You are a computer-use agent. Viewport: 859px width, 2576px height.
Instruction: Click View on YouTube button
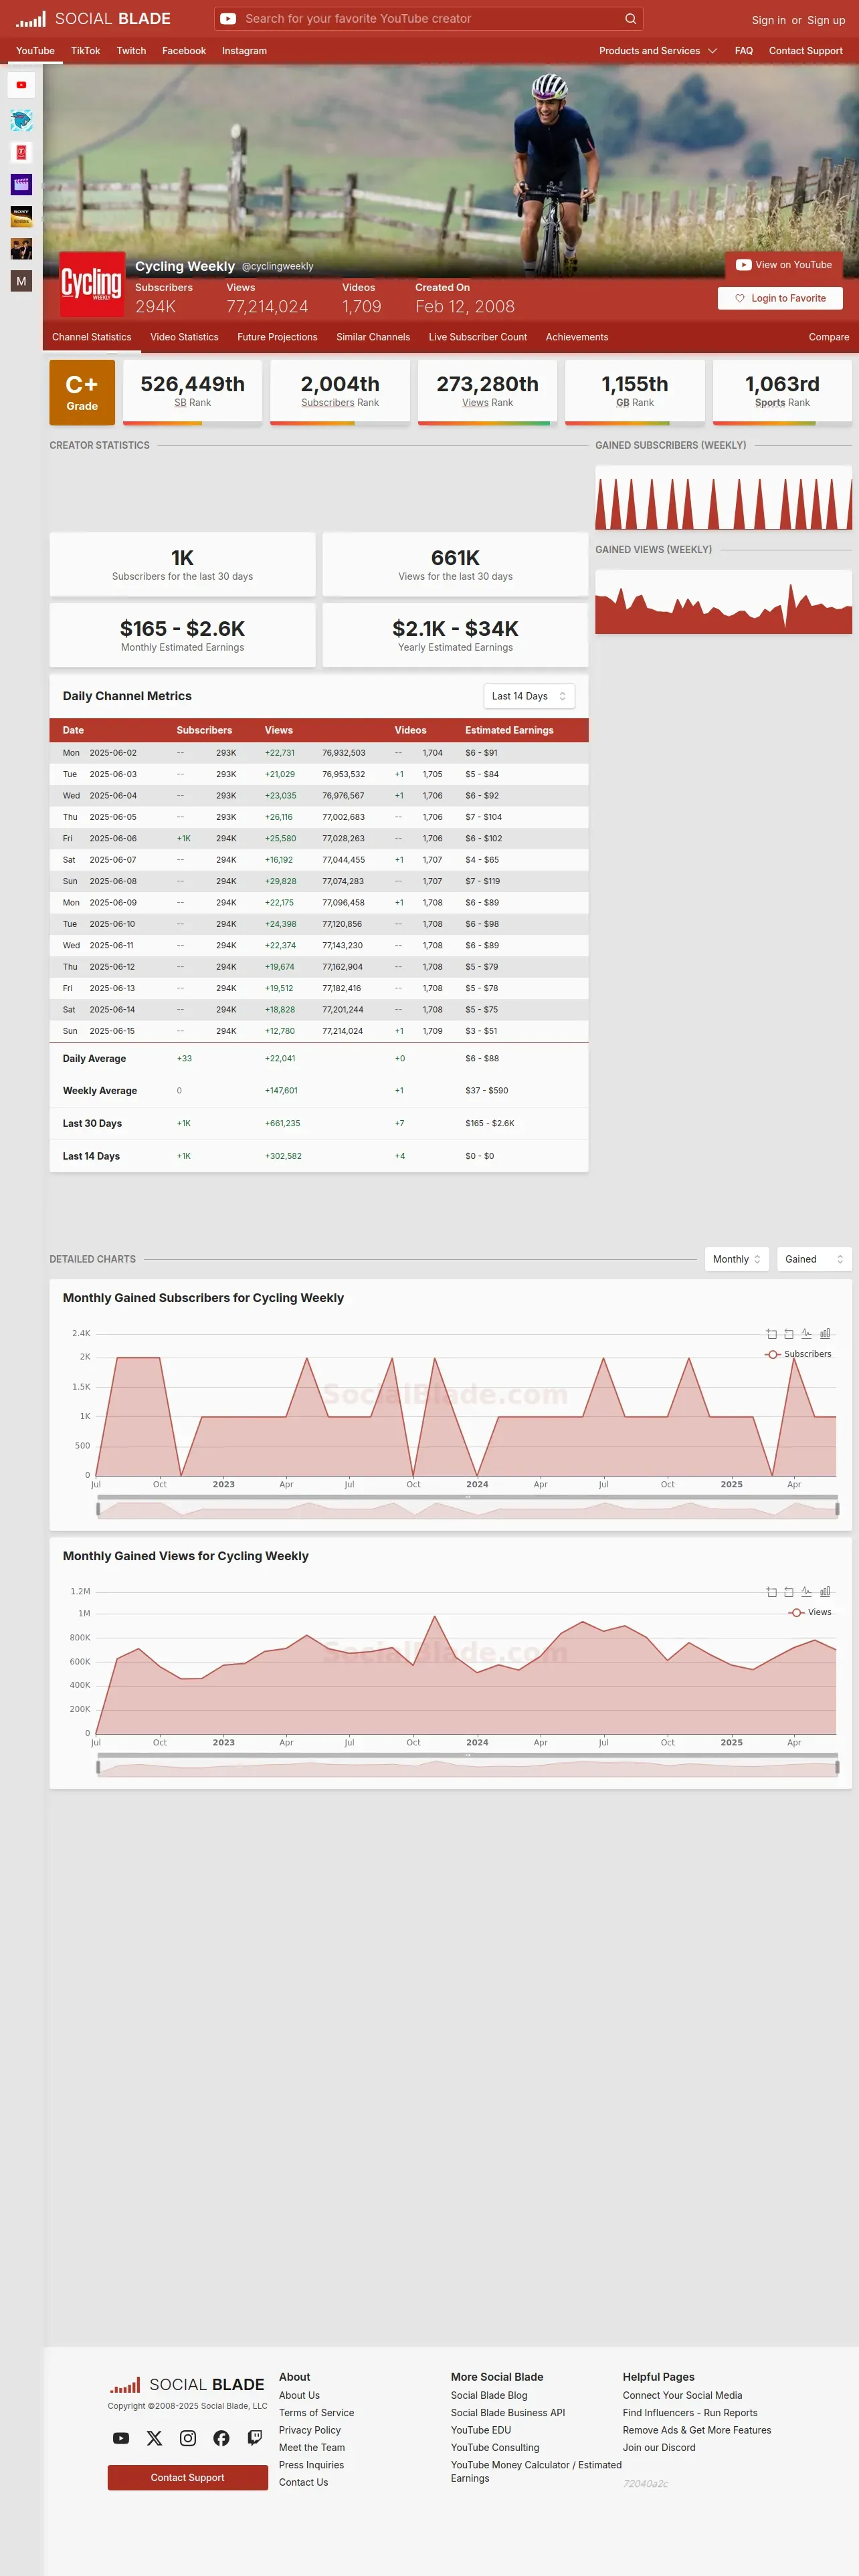tap(783, 265)
